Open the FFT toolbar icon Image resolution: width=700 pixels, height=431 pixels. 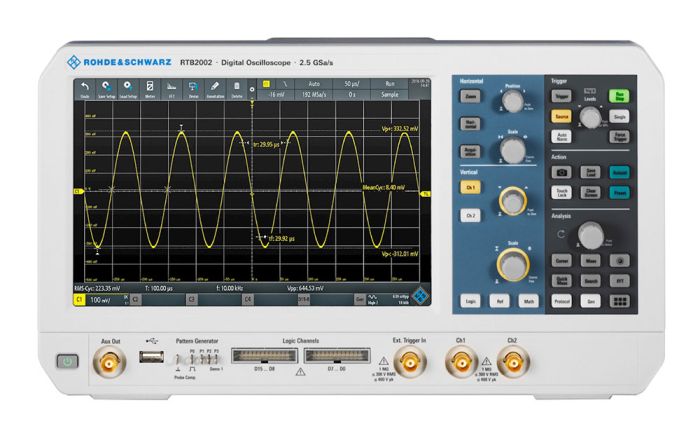click(171, 89)
